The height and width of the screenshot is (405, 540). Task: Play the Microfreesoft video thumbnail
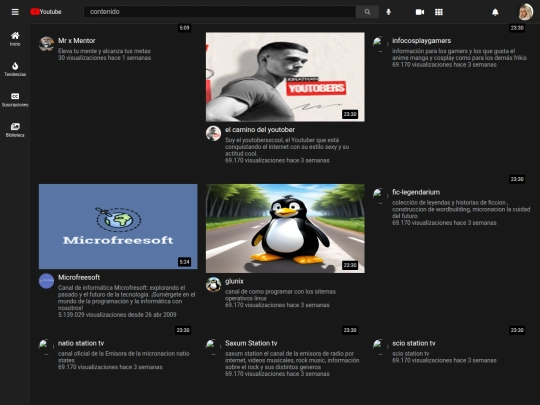click(x=118, y=226)
